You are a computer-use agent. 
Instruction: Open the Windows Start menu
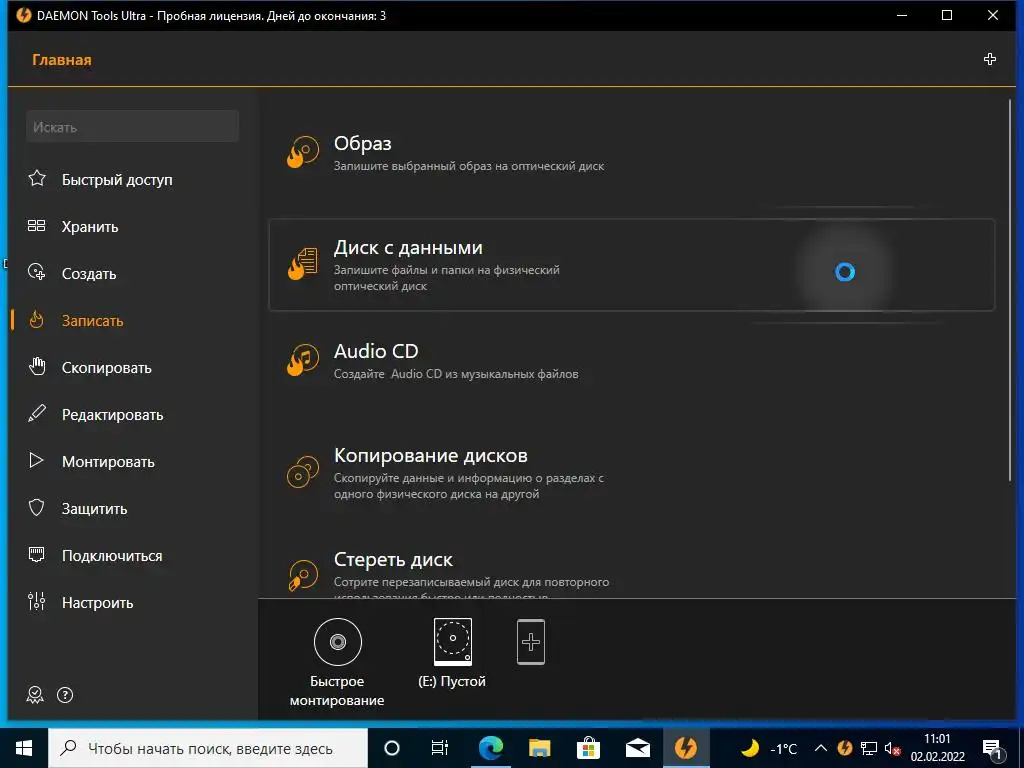point(24,748)
